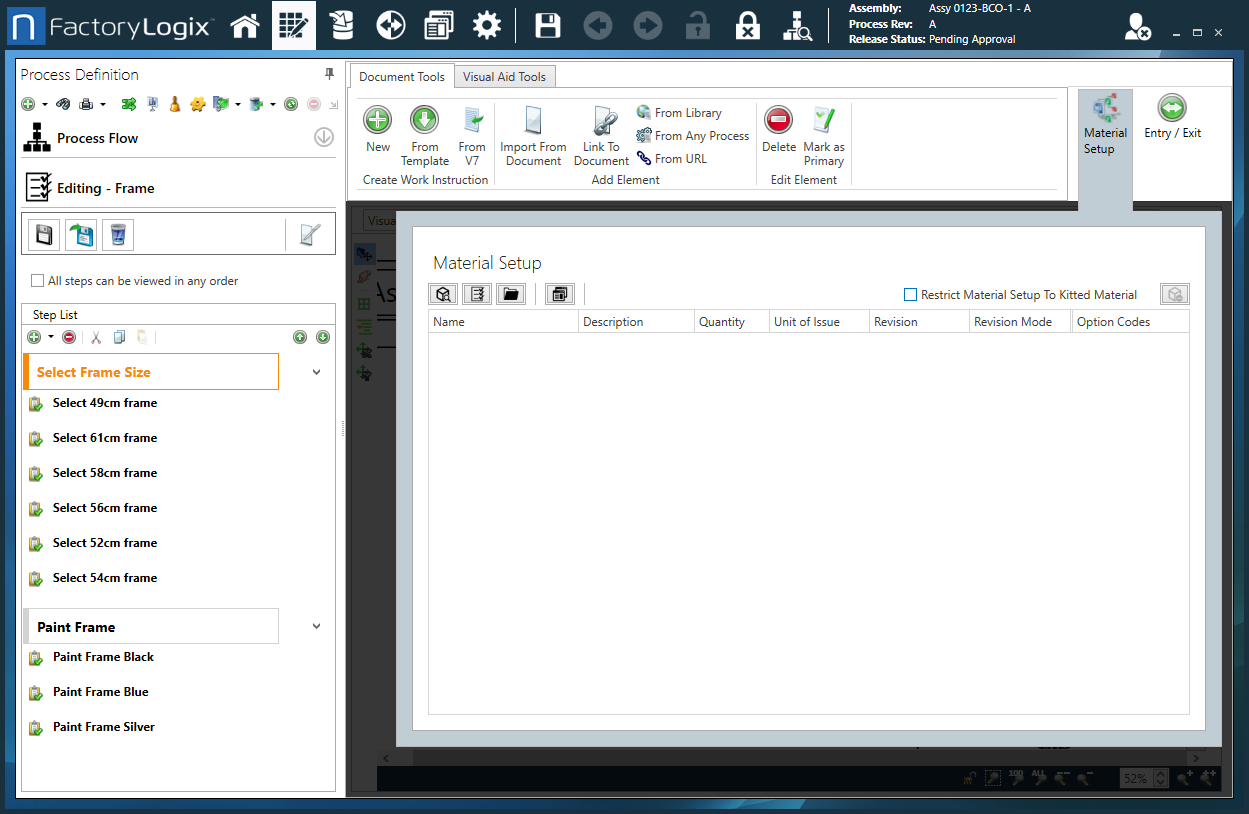Collapse the Select Frame Size step group
The width and height of the screenshot is (1249, 814).
(x=316, y=370)
